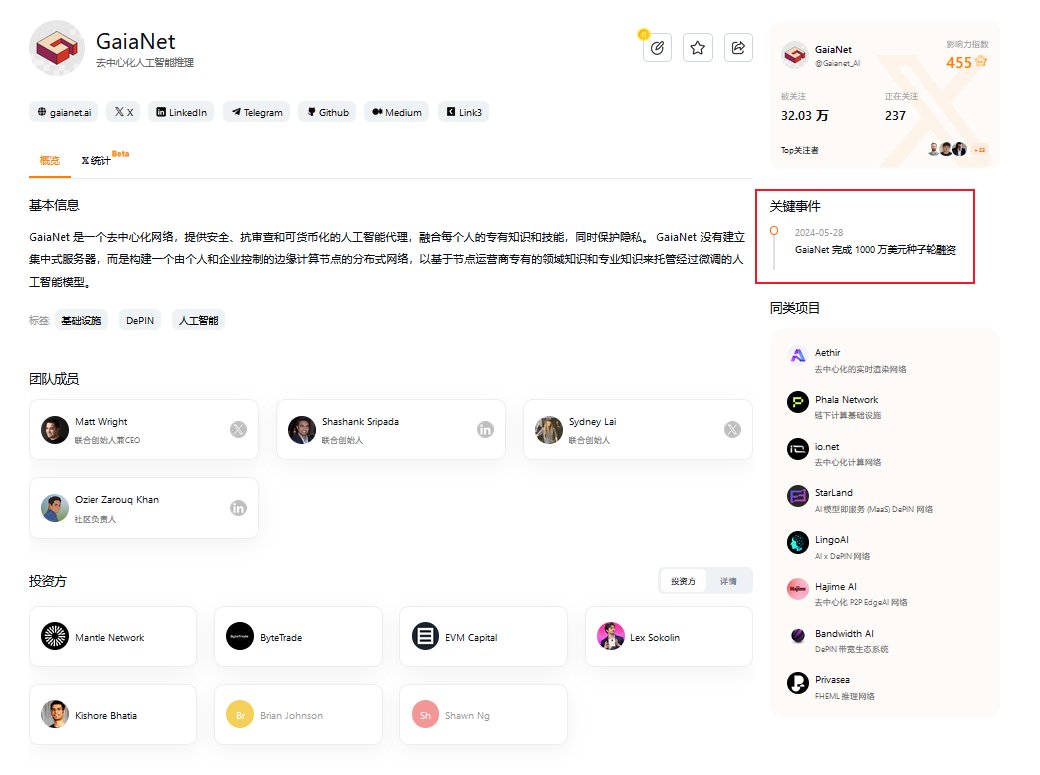This screenshot has width=1040, height=775.
Task: Click the 237 following count
Action: pos(895,115)
